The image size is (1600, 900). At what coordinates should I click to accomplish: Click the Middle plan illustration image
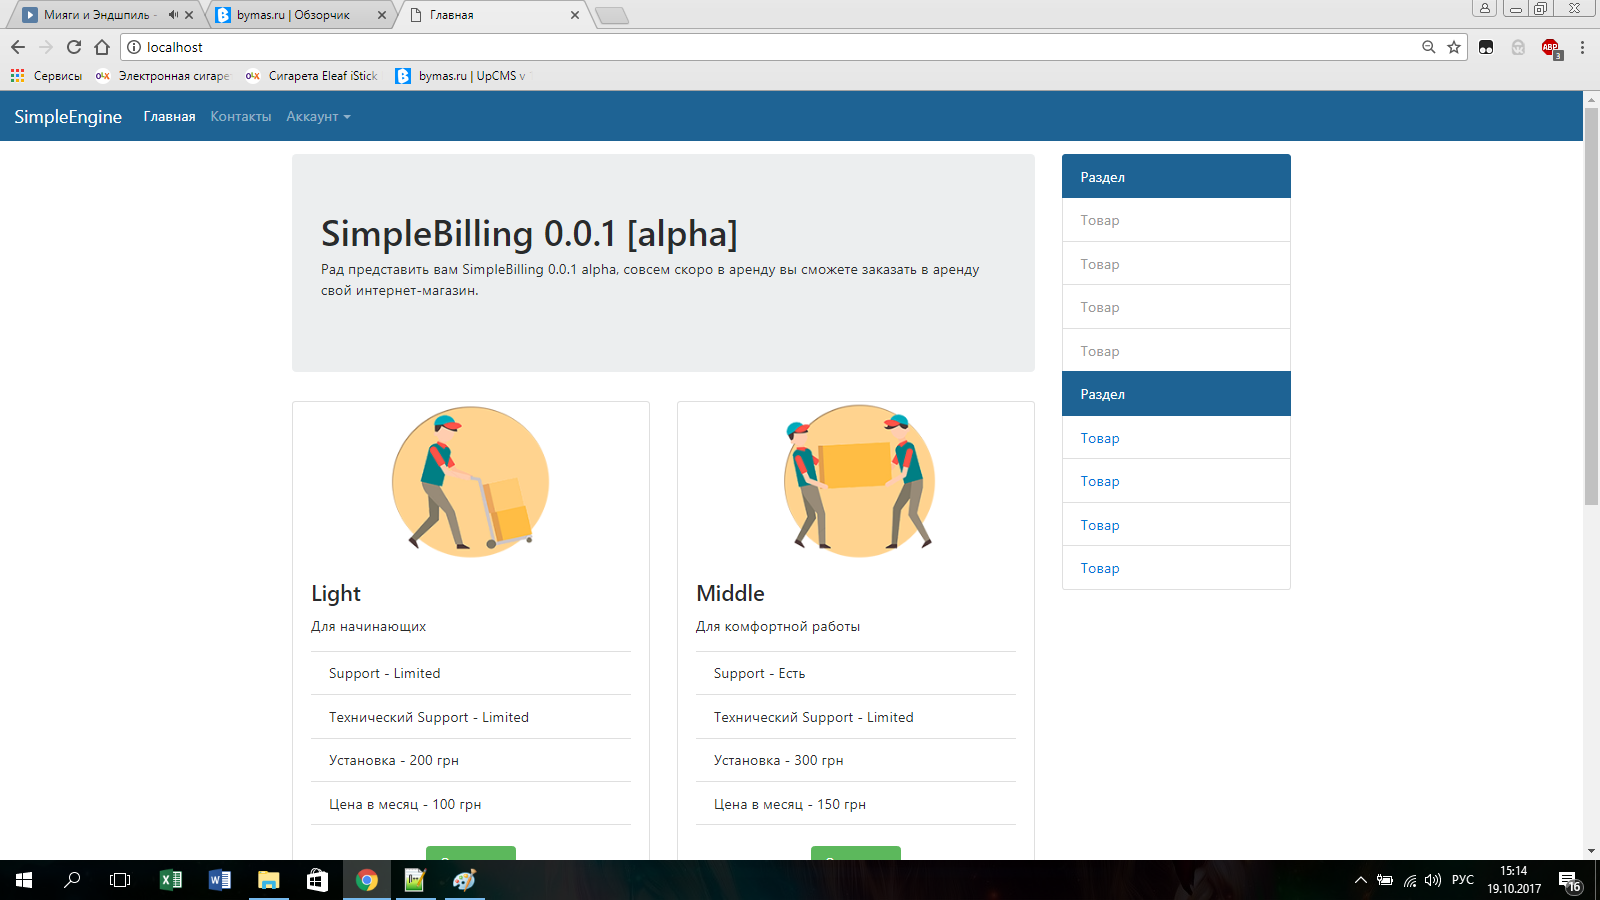click(858, 481)
